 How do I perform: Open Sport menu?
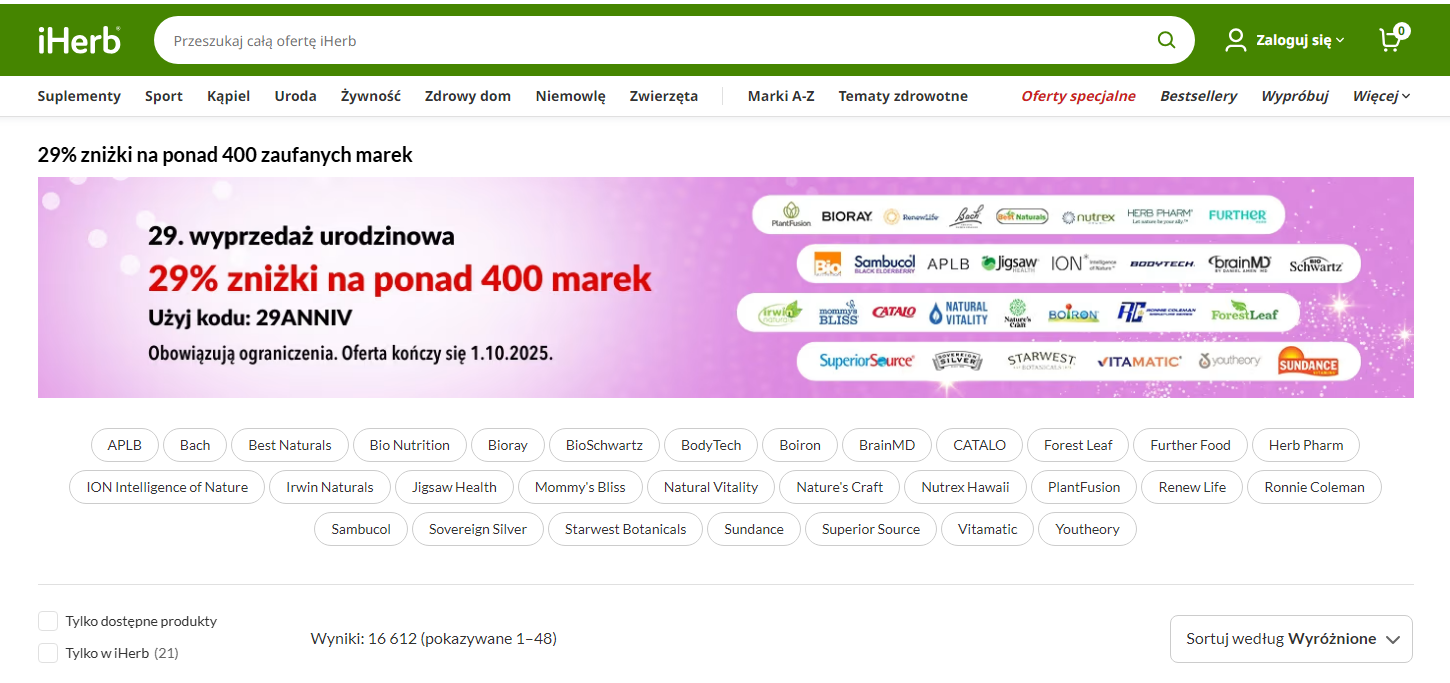point(164,96)
